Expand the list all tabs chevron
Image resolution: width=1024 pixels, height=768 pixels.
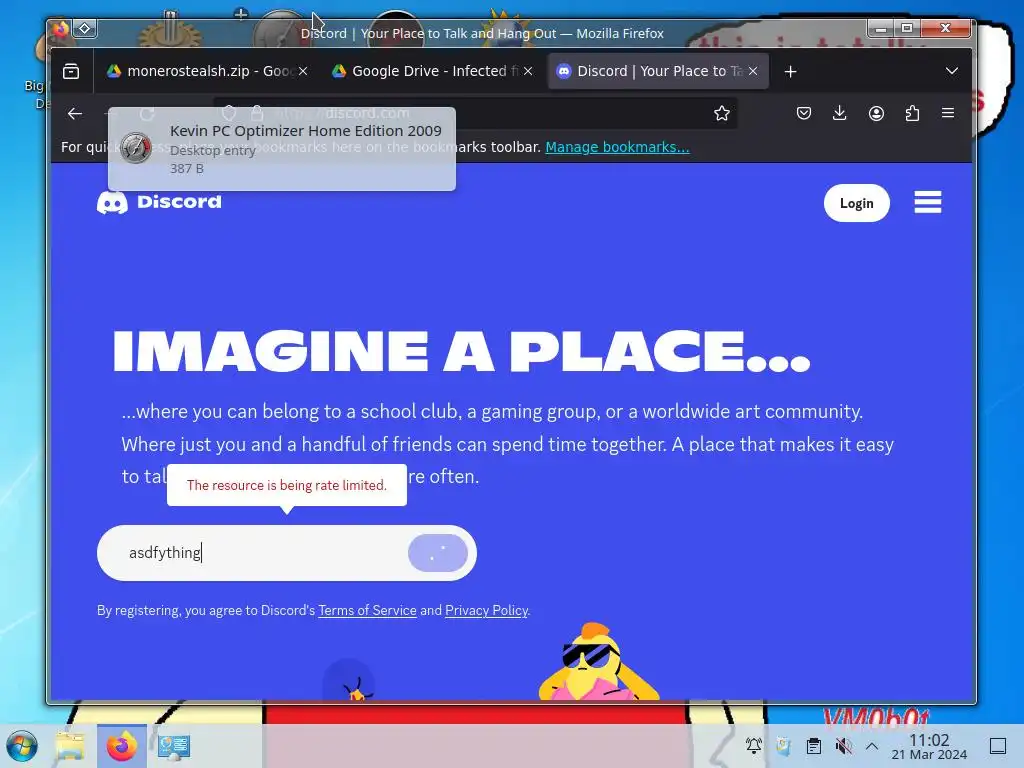click(952, 71)
